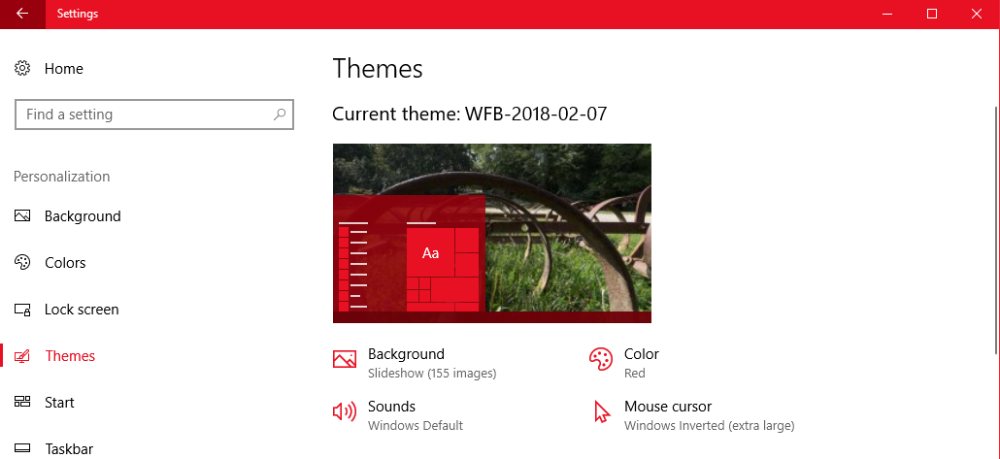
Task: Click the Themes brush icon in sidebar
Action: coord(22,356)
